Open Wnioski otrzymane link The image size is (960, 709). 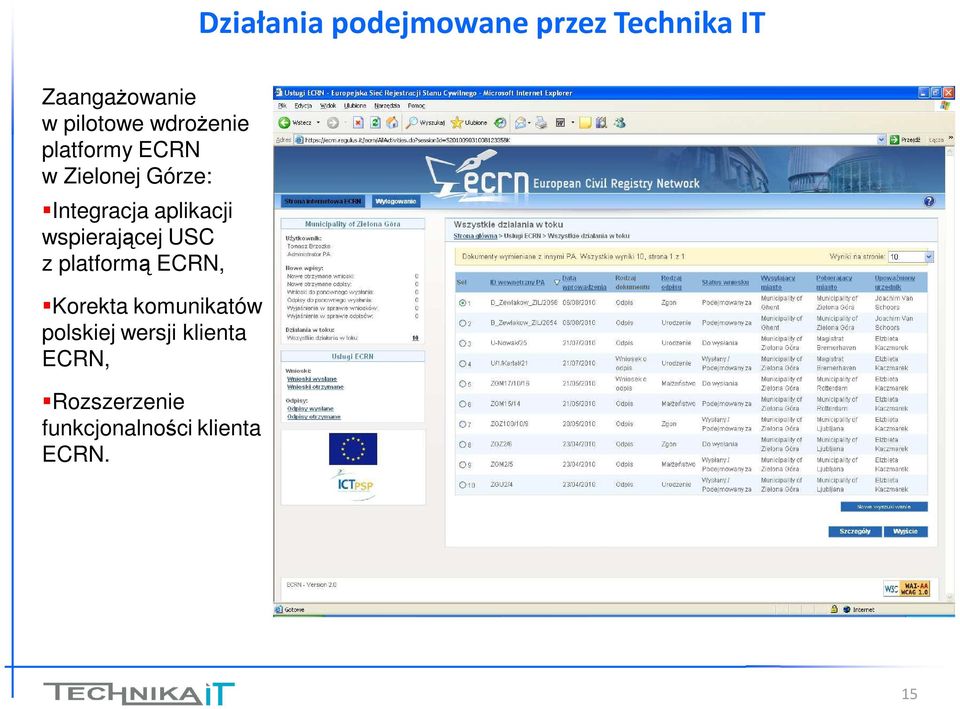(x=315, y=387)
